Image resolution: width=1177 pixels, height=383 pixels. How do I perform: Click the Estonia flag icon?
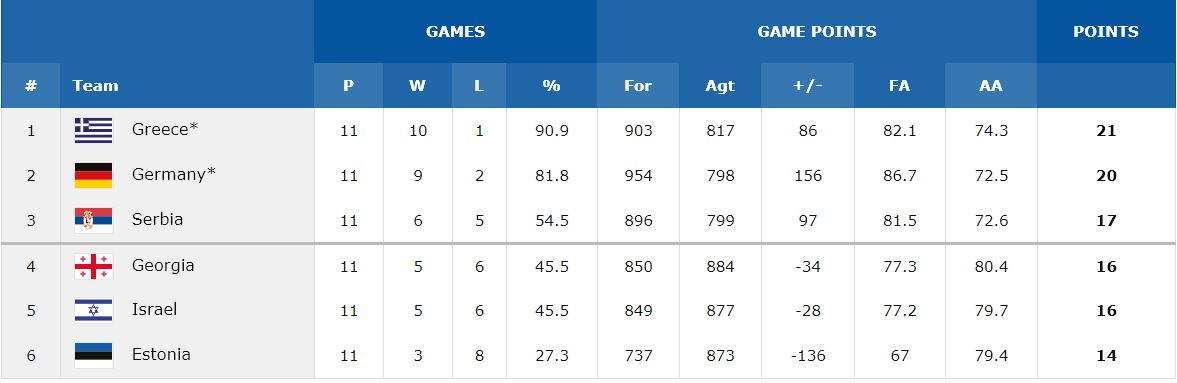pos(93,355)
